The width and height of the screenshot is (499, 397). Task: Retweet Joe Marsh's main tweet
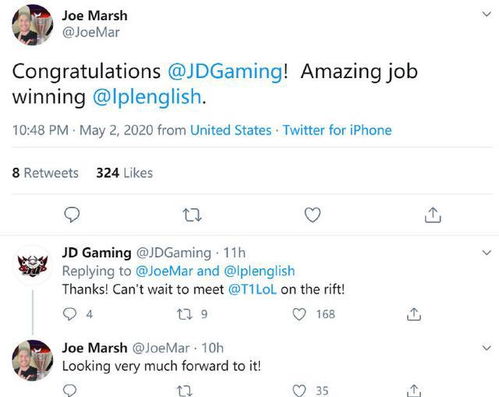(193, 215)
